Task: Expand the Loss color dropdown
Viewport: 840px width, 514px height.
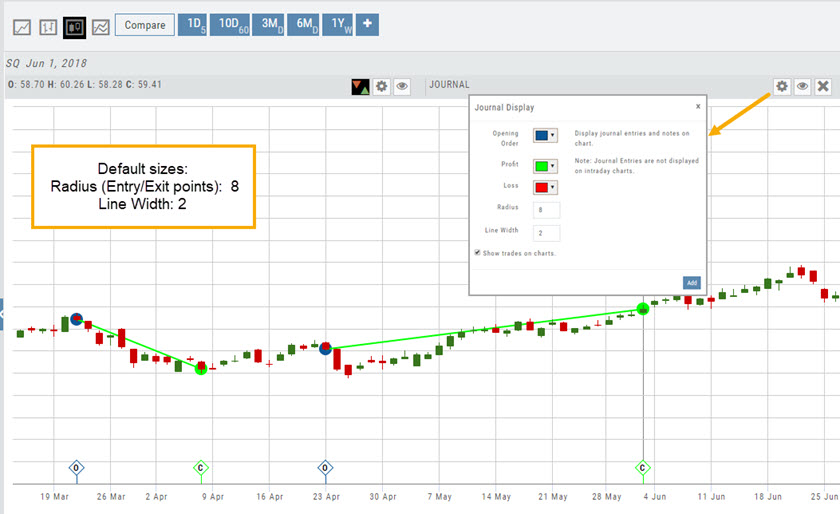Action: pyautogui.click(x=545, y=186)
